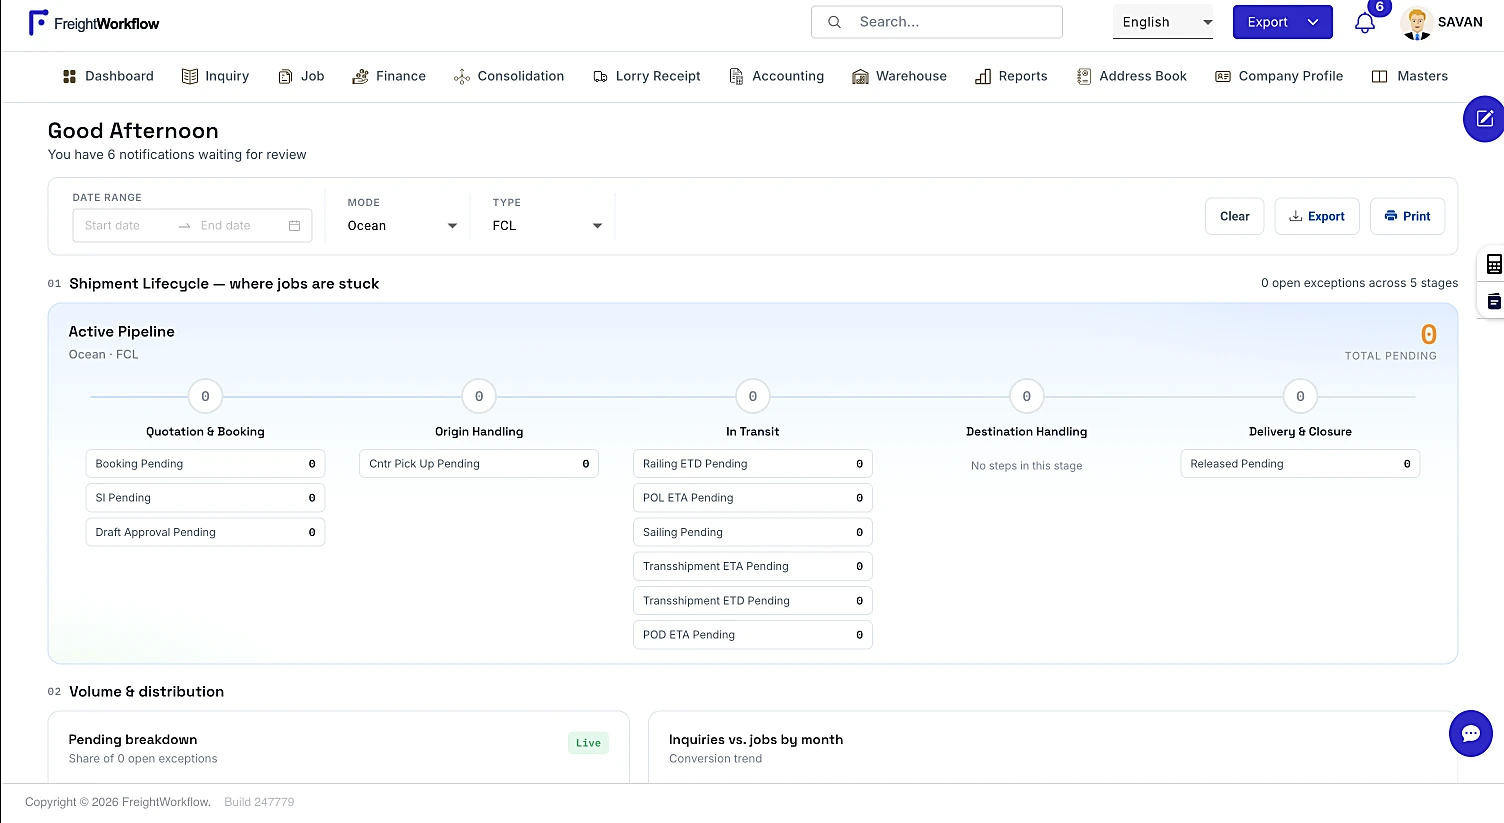Click the Sailing Pending step

pos(753,532)
